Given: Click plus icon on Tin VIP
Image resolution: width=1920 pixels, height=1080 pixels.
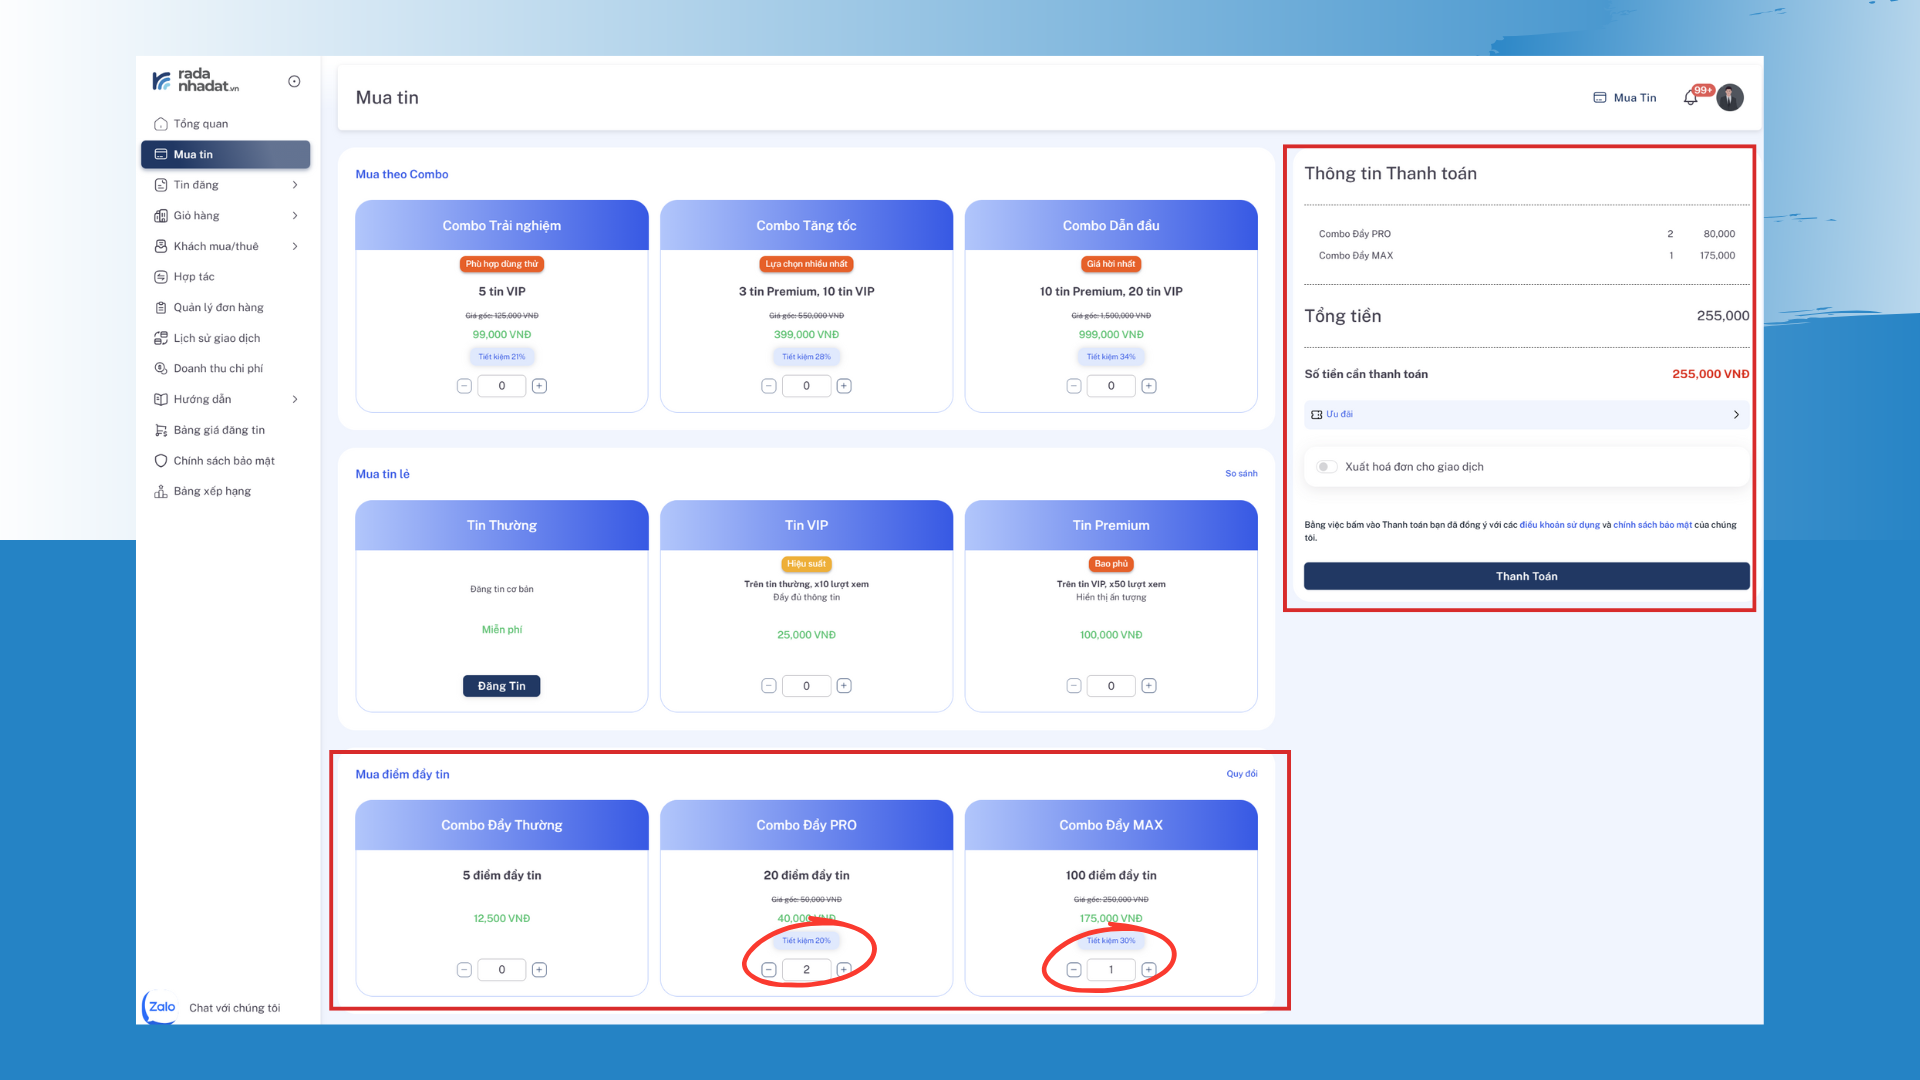Looking at the screenshot, I should (x=844, y=686).
